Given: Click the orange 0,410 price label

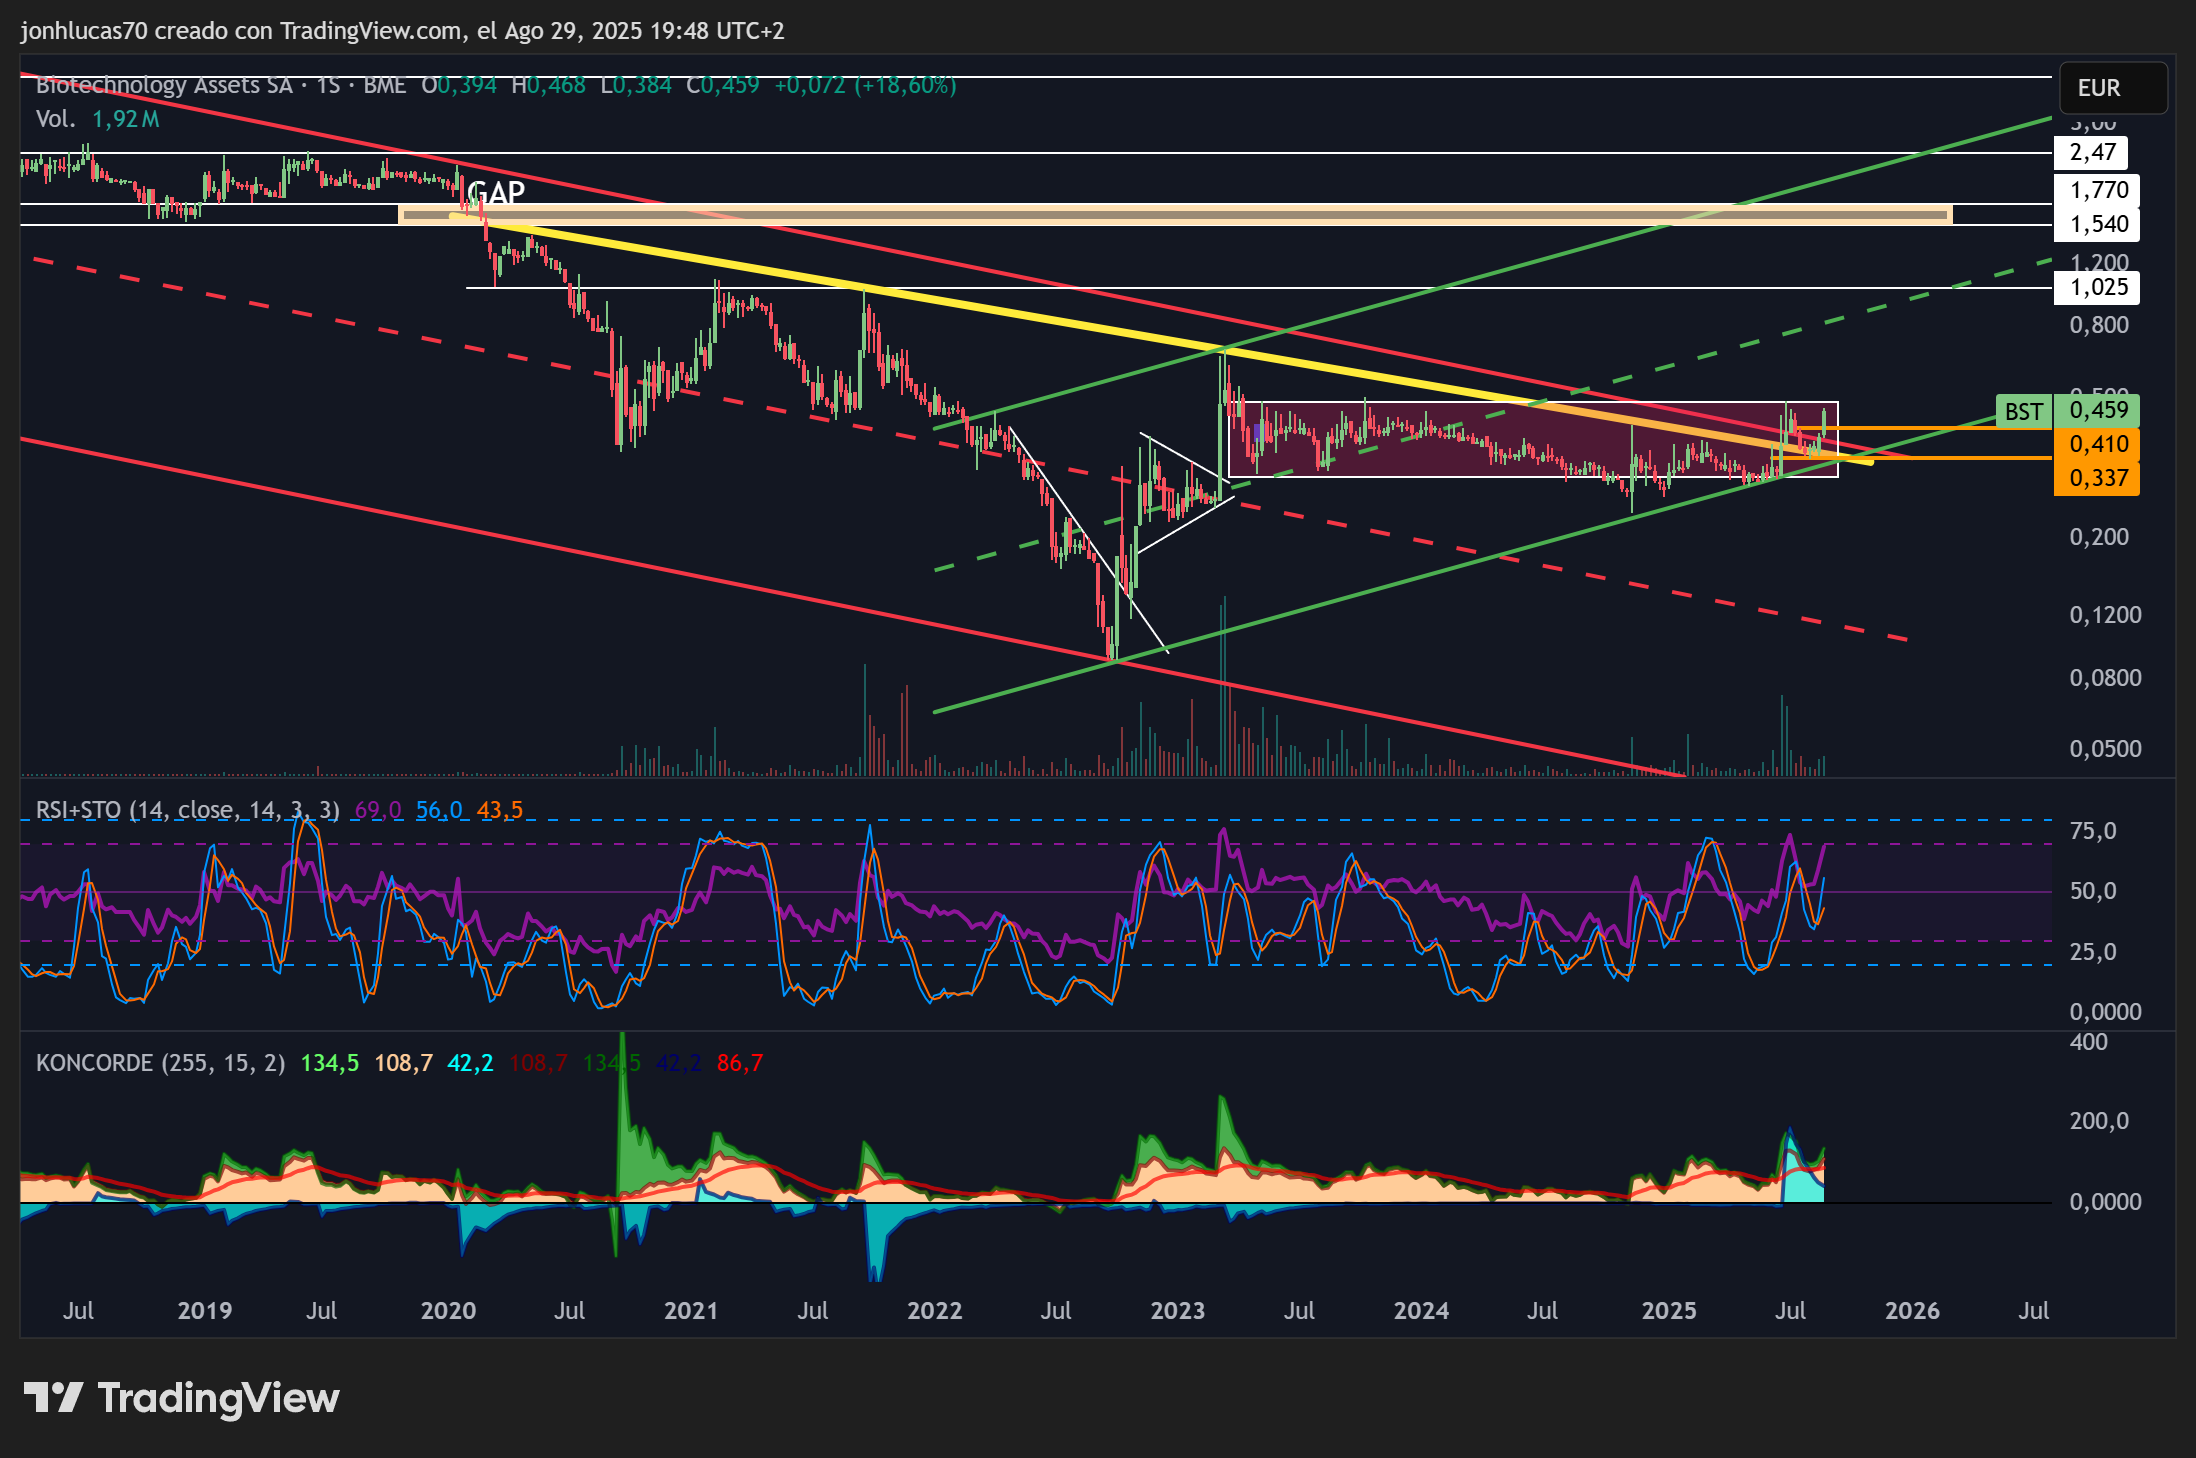Looking at the screenshot, I should pyautogui.click(x=2097, y=444).
